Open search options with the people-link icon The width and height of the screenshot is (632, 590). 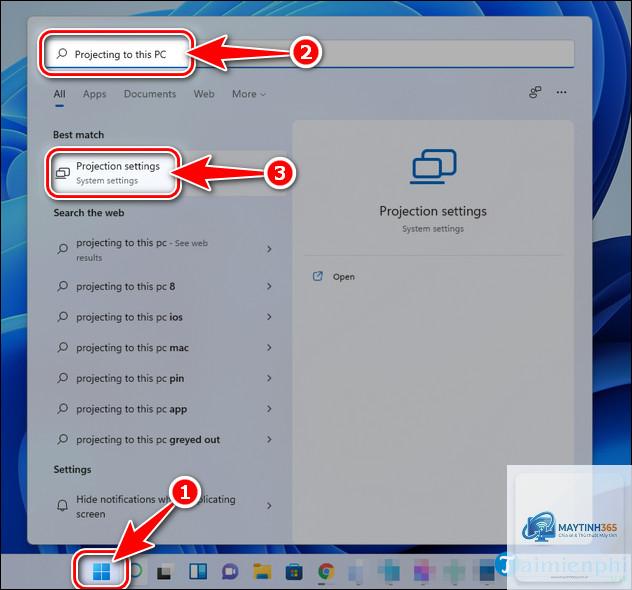pyautogui.click(x=535, y=92)
